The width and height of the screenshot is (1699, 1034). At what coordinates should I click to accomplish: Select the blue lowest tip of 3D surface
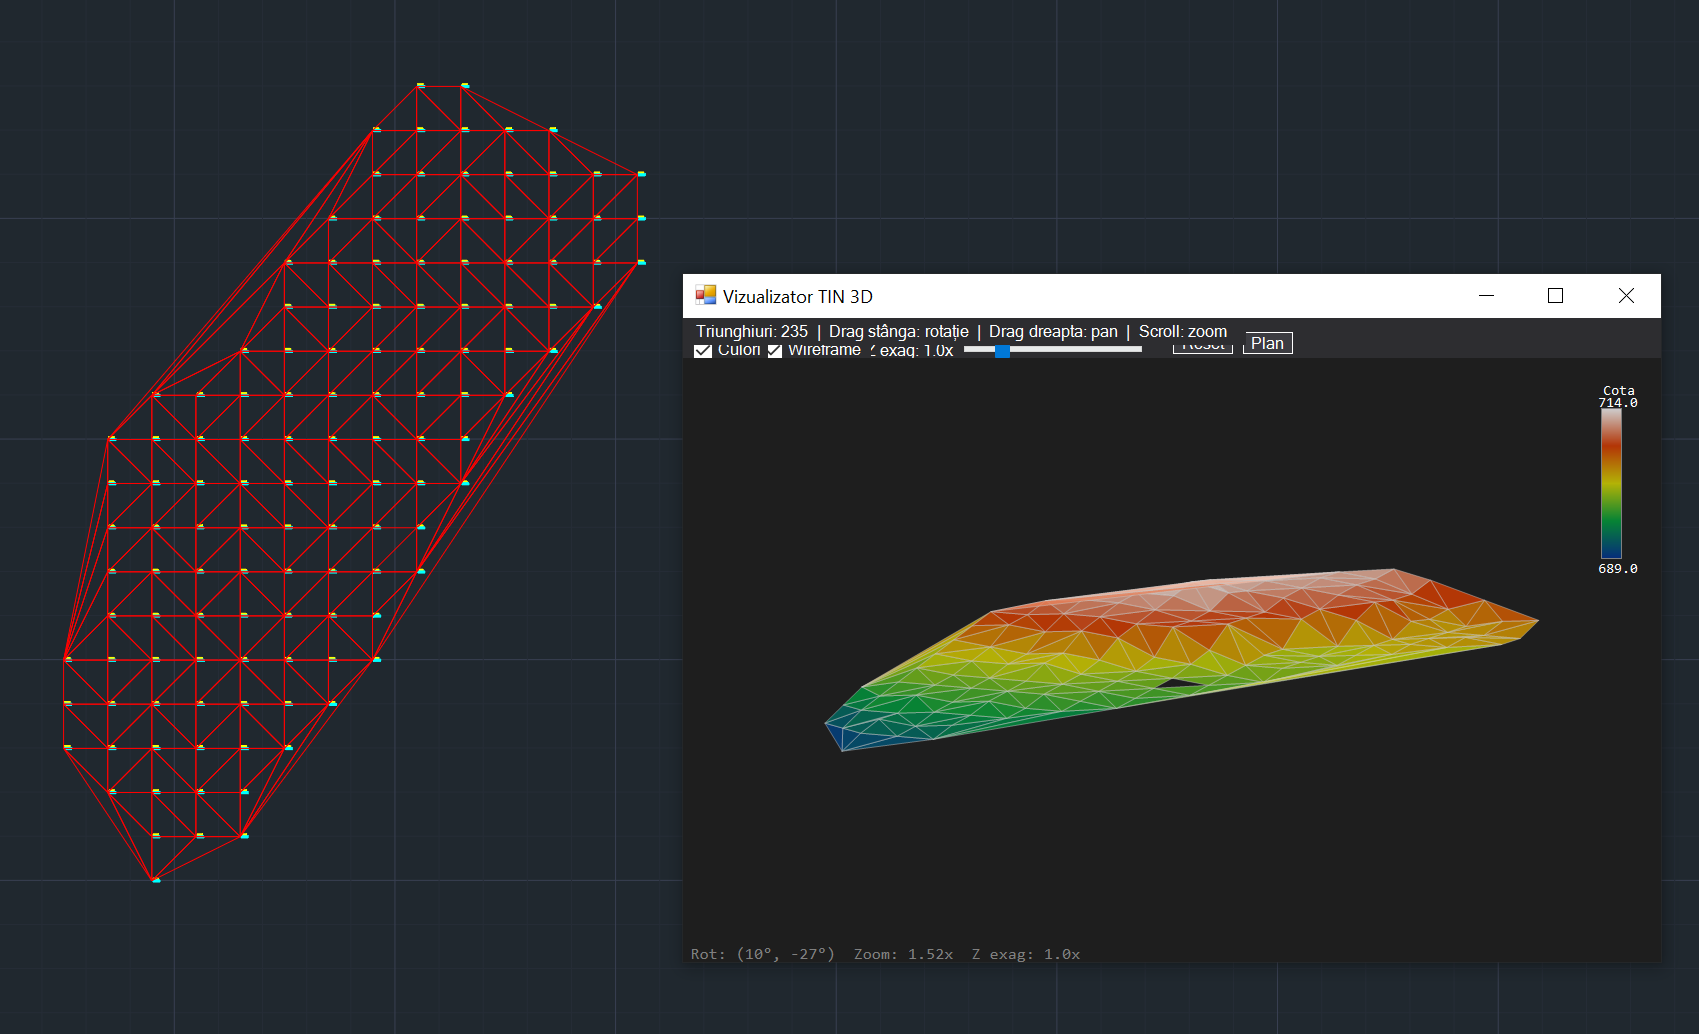pos(836,734)
